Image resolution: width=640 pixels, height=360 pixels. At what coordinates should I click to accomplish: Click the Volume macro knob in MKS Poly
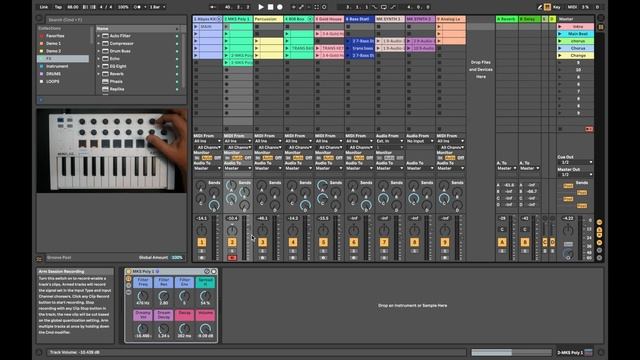[x=205, y=329]
